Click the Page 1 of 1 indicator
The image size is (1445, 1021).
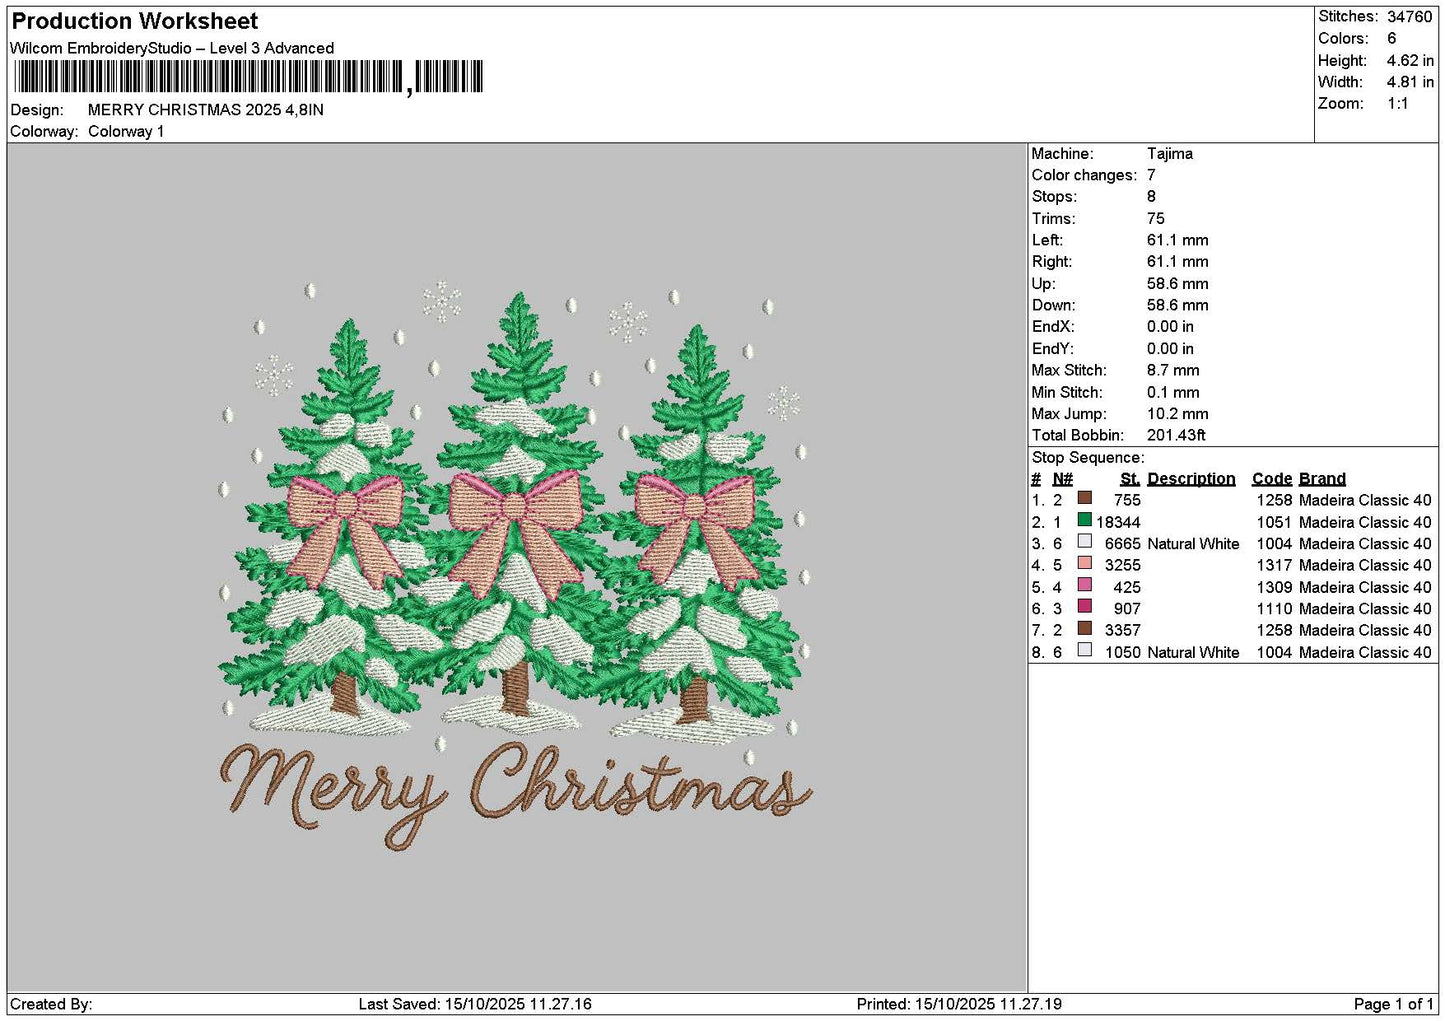coord(1393,1004)
